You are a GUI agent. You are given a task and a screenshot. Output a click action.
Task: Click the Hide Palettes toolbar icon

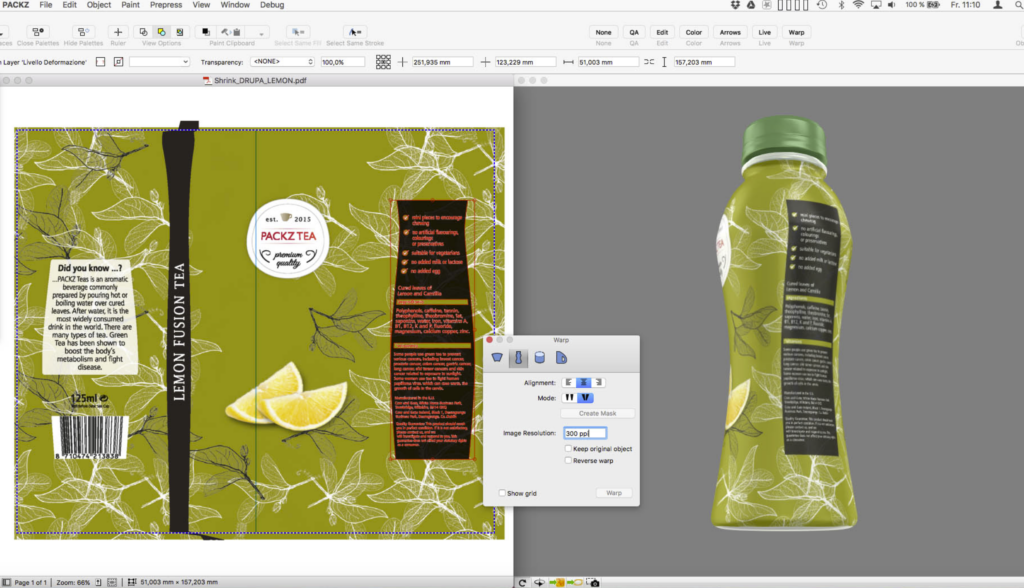[84, 33]
